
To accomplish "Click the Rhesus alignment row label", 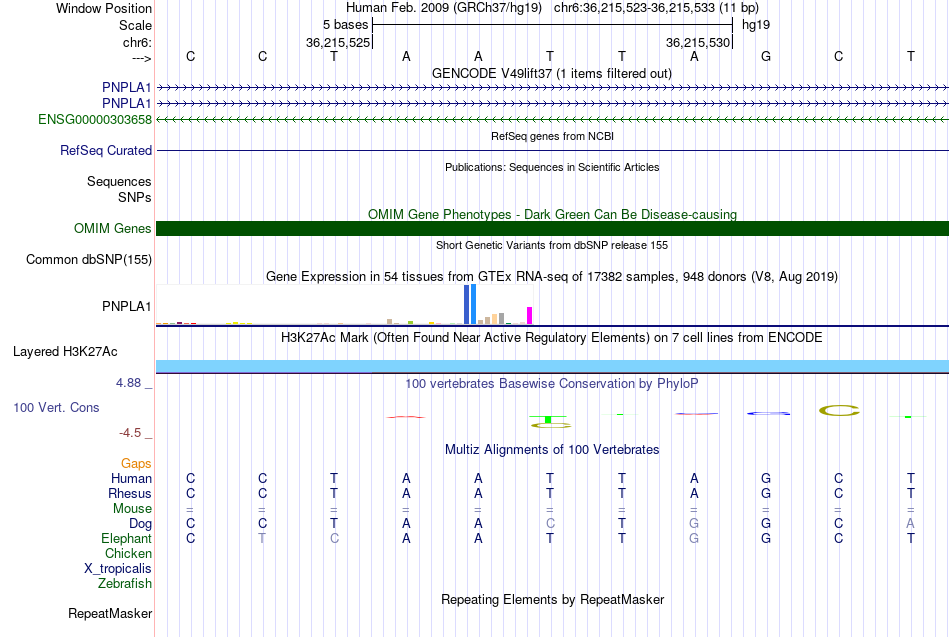I will [130, 493].
